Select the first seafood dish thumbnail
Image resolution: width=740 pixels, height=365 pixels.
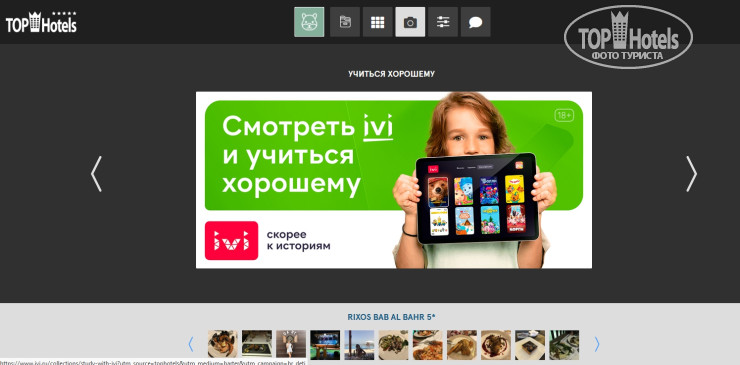point(223,345)
